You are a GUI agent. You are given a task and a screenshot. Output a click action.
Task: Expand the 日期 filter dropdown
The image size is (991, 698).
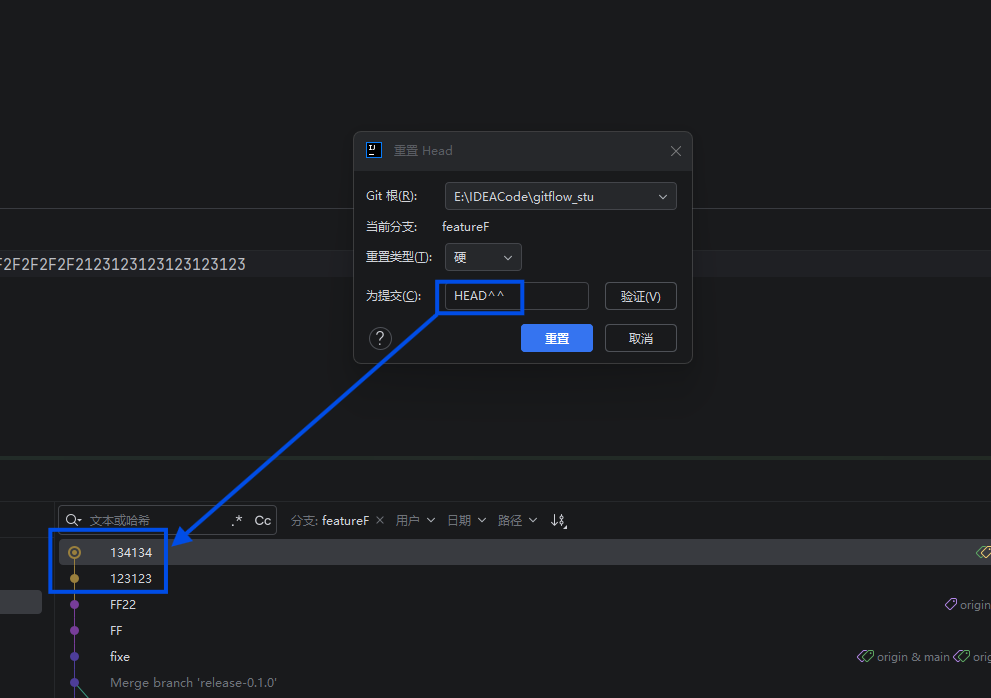click(x=466, y=520)
